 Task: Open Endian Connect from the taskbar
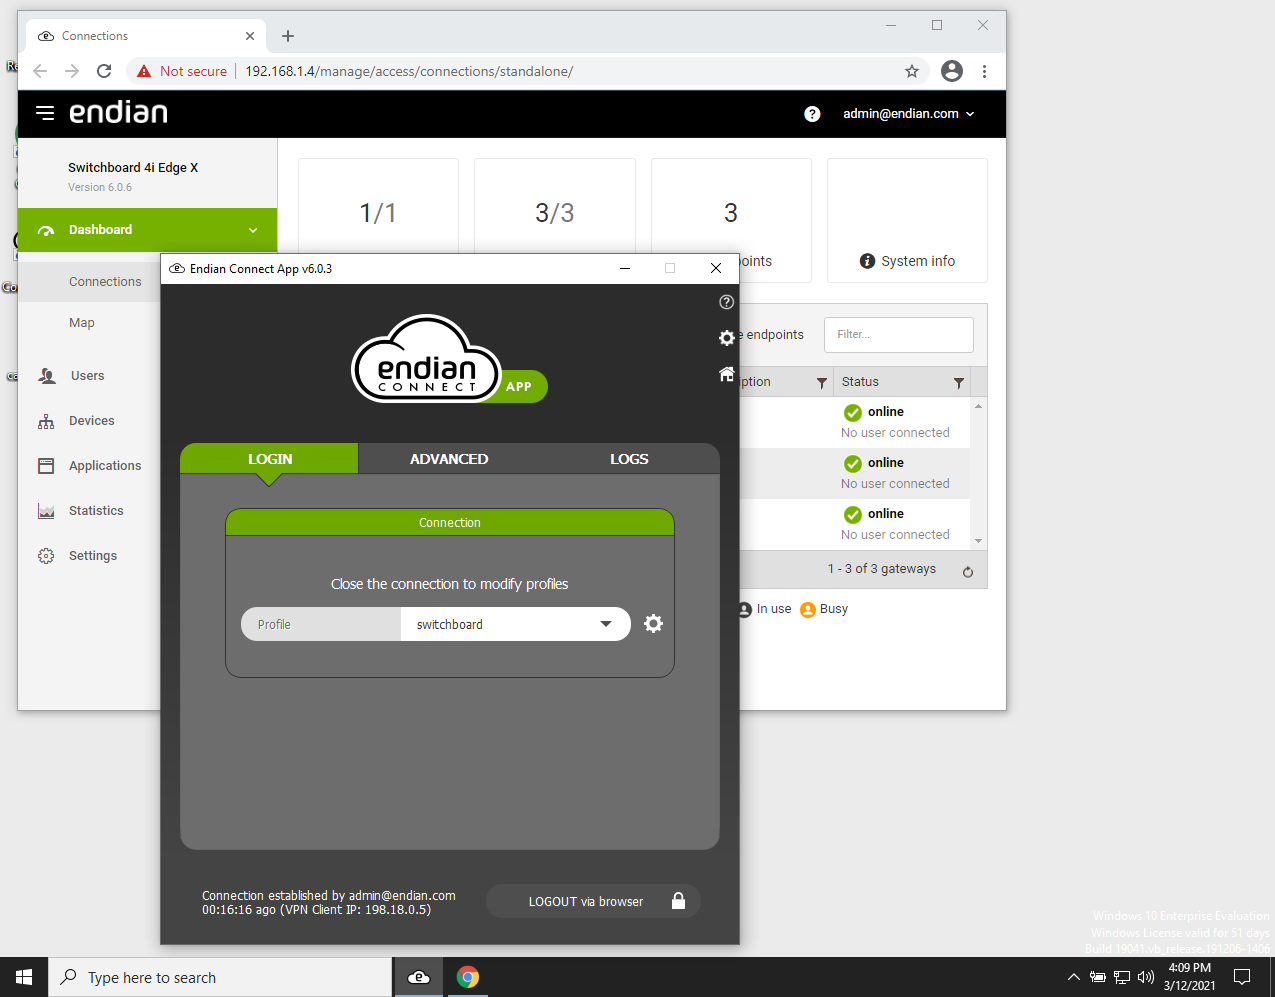pyautogui.click(x=419, y=977)
